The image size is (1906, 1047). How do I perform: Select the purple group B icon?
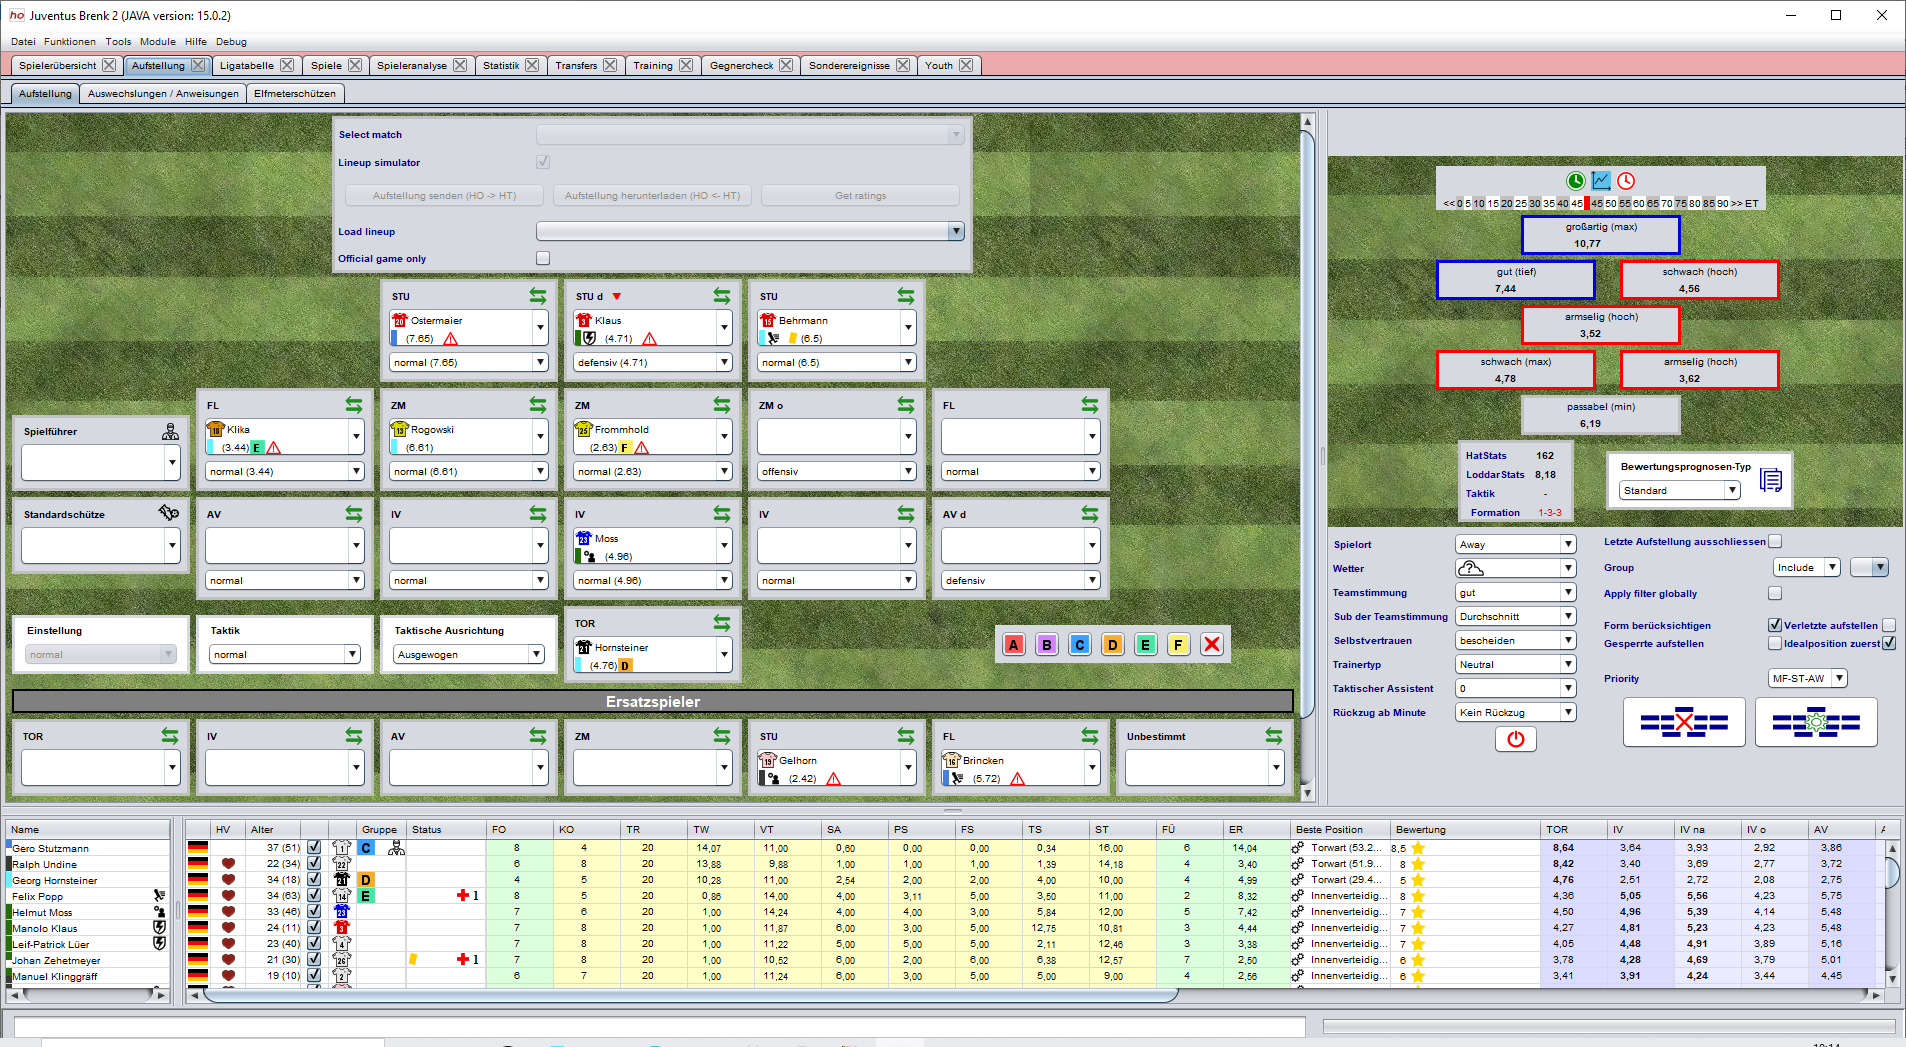point(1047,645)
